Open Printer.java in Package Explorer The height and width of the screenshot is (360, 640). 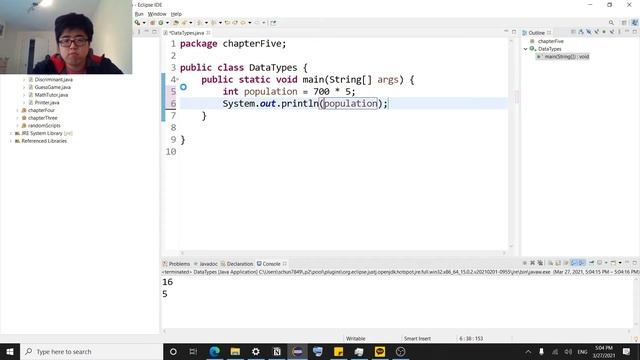tap(47, 103)
